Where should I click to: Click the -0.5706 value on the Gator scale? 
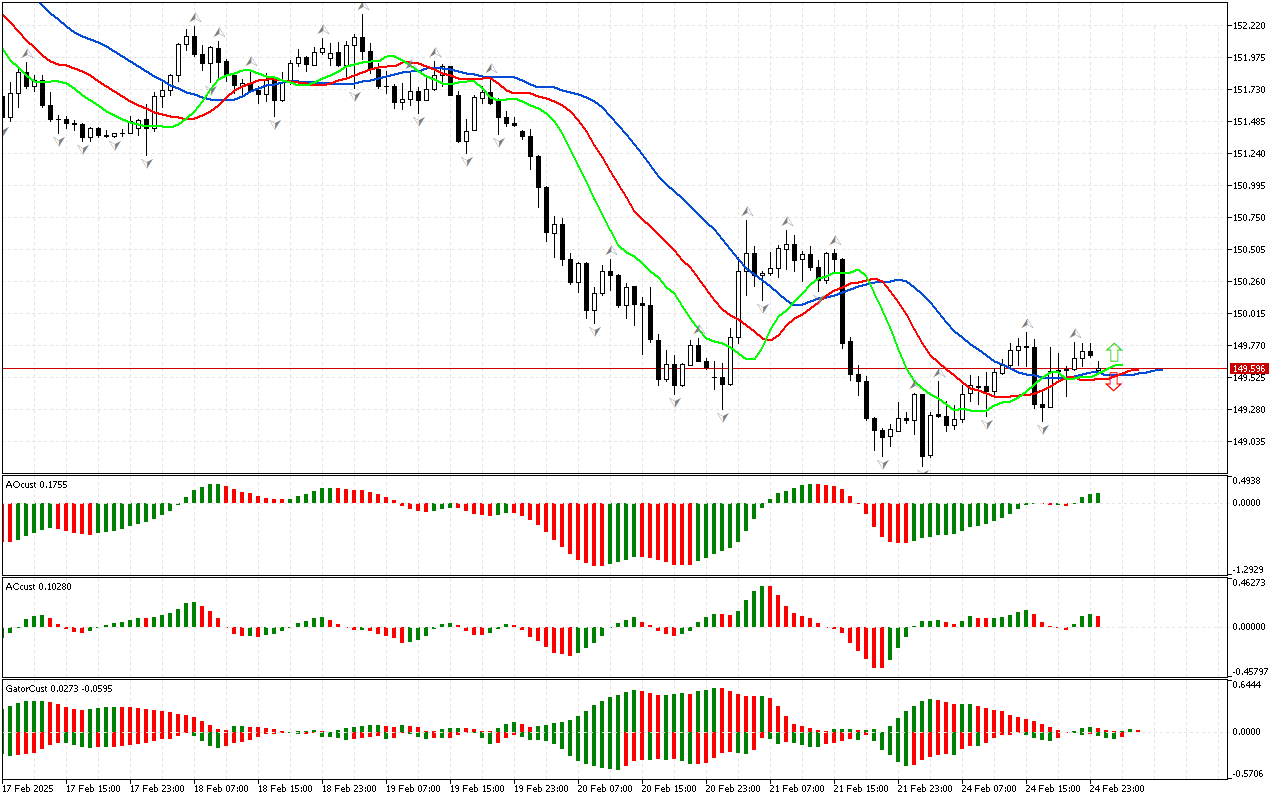pyautogui.click(x=1246, y=773)
